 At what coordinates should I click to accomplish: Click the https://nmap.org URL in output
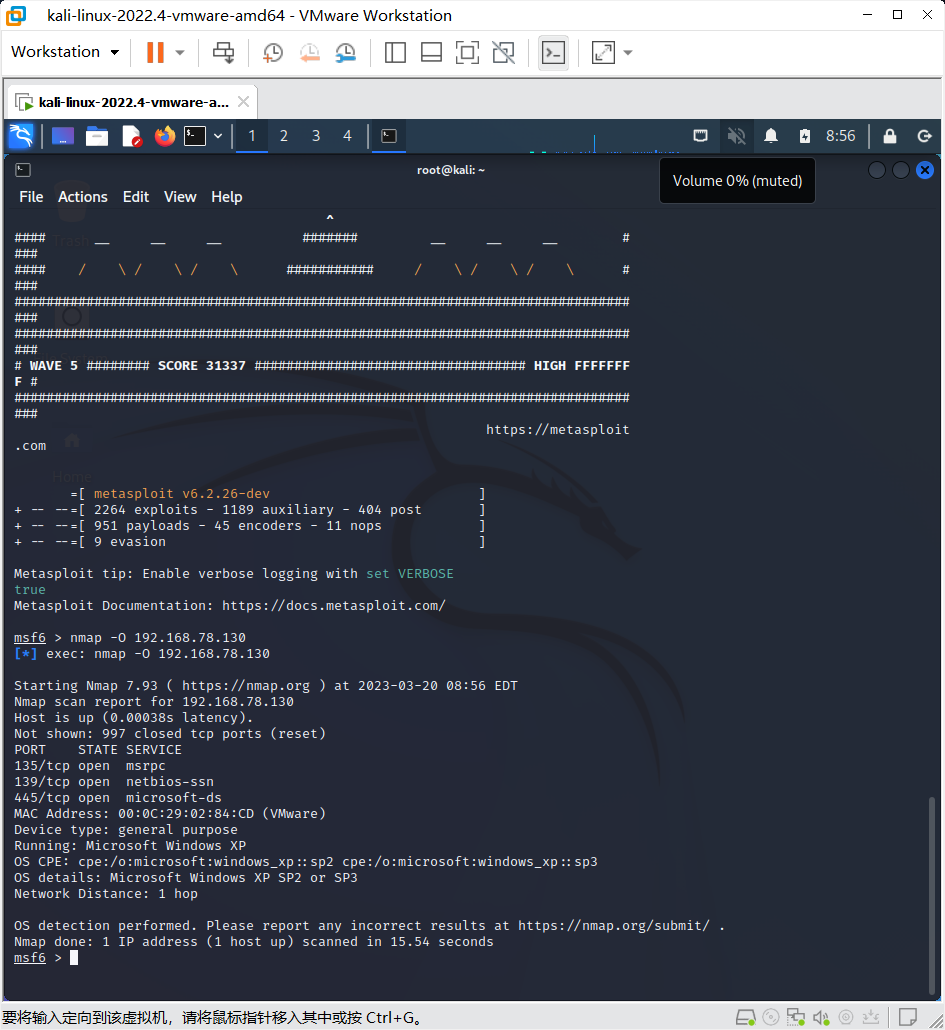[246, 686]
